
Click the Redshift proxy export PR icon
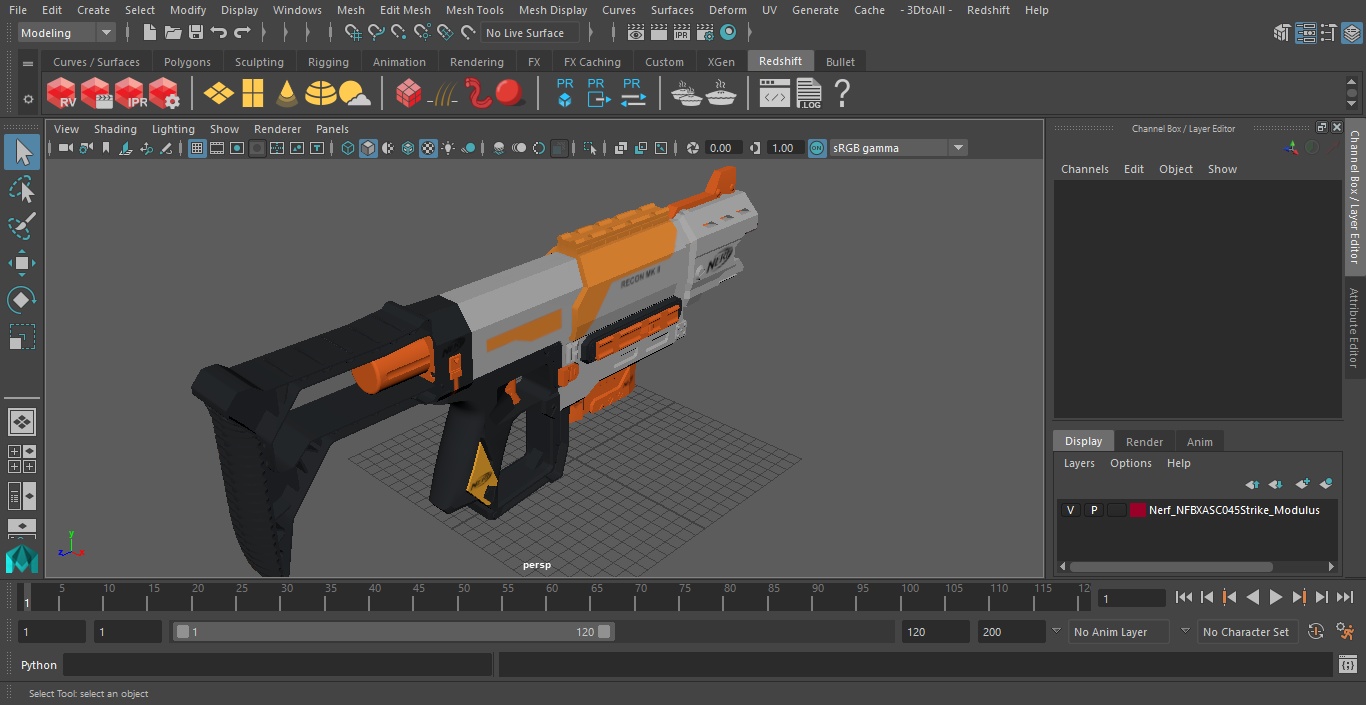597,94
